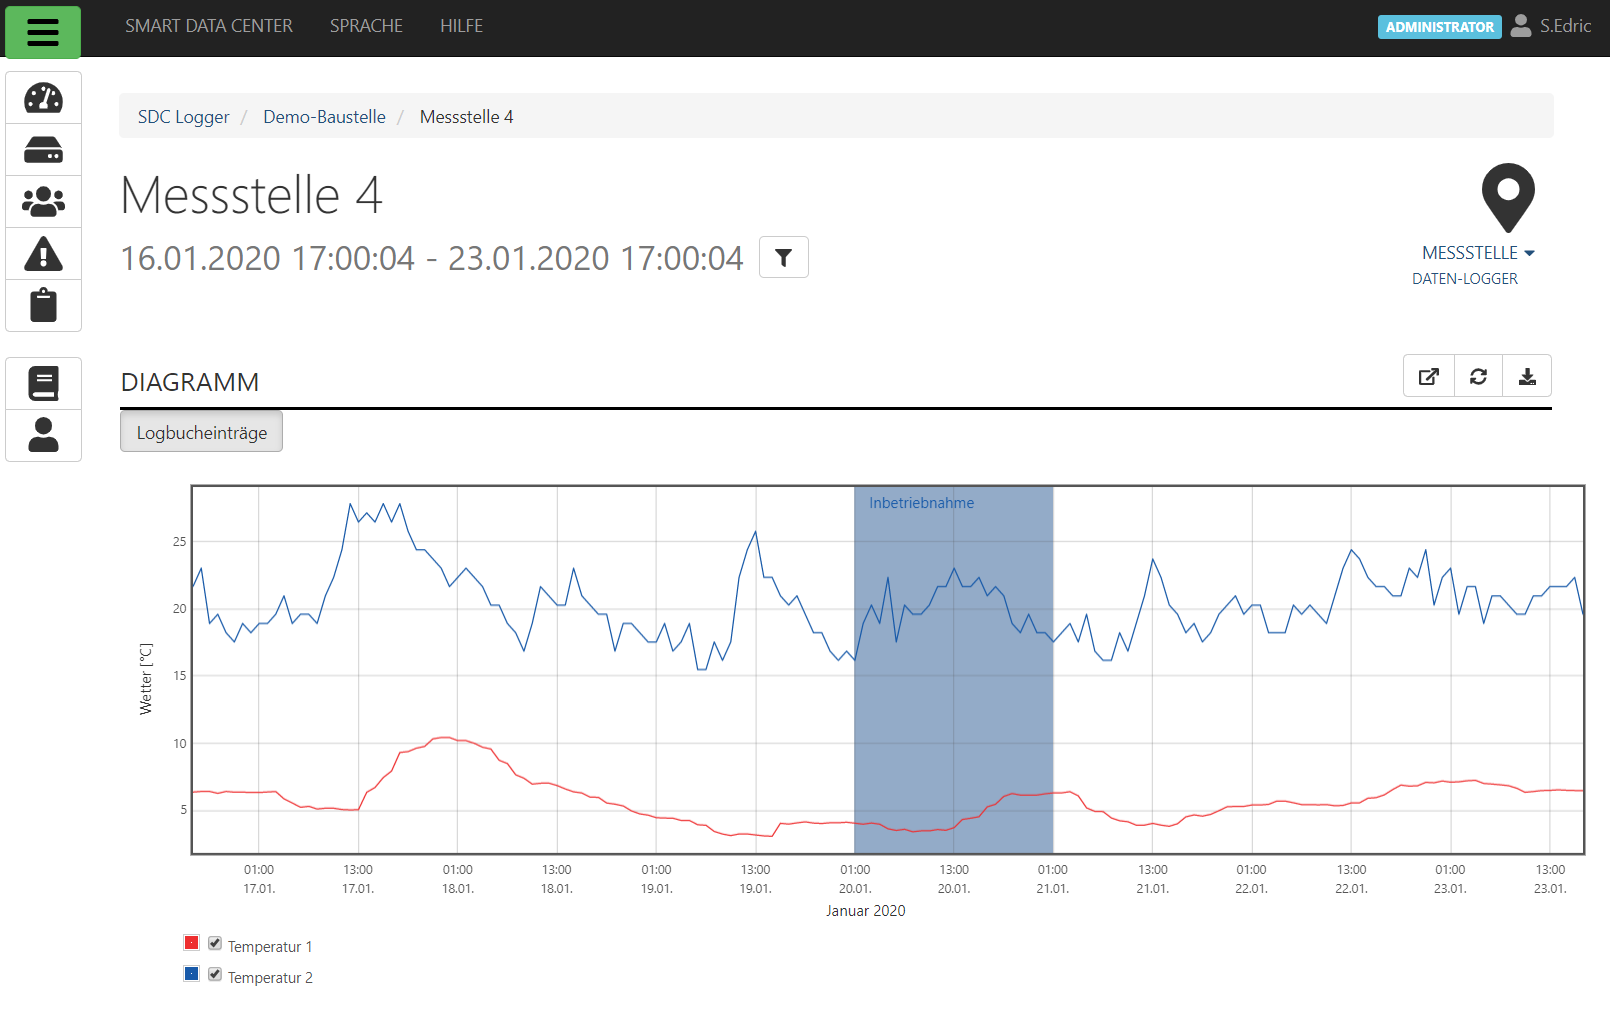Open the S.Edric user menu
The height and width of the screenshot is (1028, 1610).
tap(1552, 26)
